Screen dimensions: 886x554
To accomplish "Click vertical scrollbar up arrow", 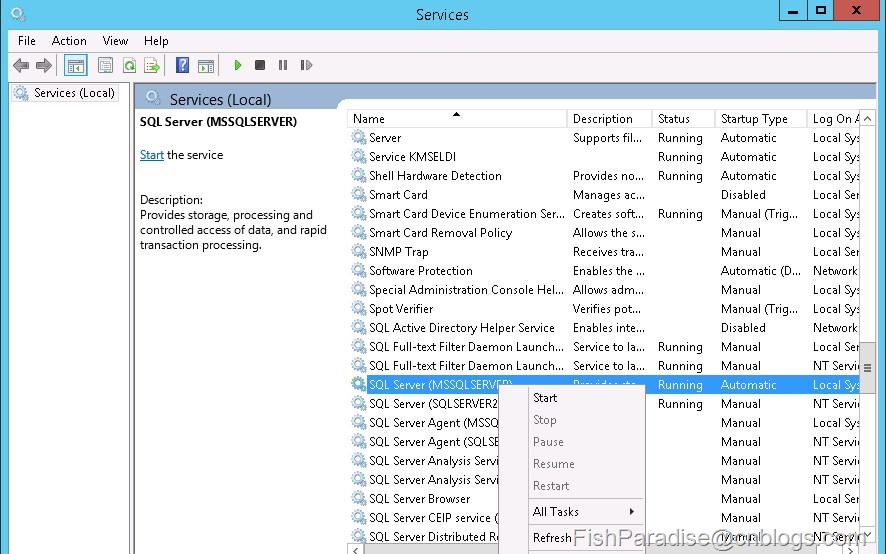I will pos(867,119).
